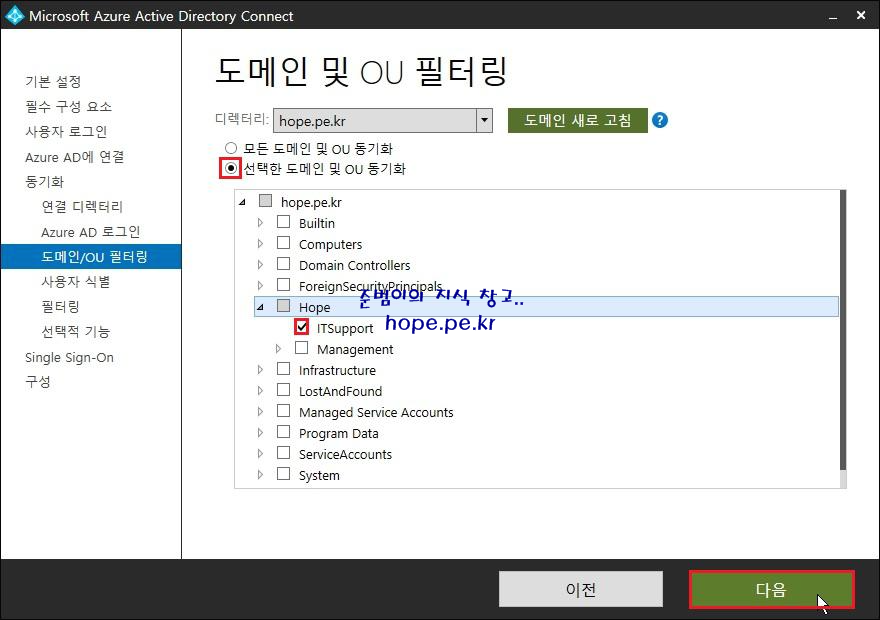This screenshot has width=880, height=620.
Task: Check the ForeignSecurityPrincipals checkbox
Action: pos(283,285)
